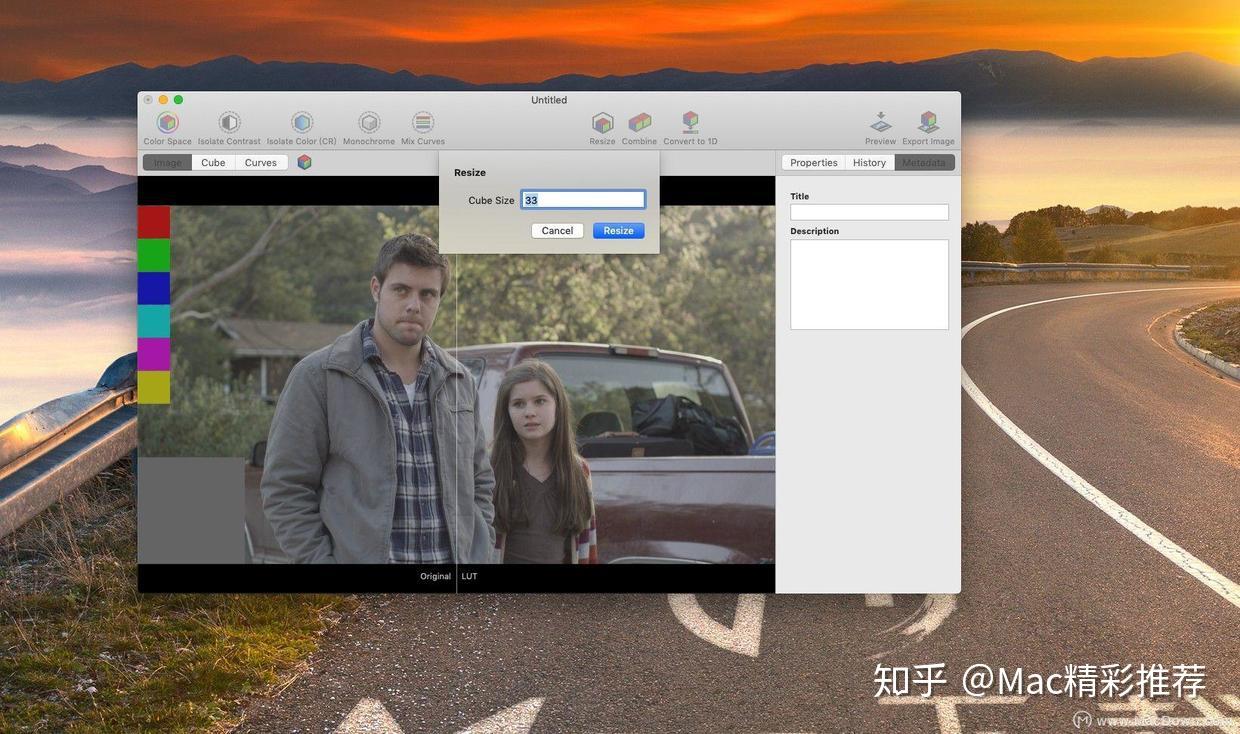This screenshot has height=734, width=1240.
Task: Apply the Monochrome tool
Action: [x=368, y=125]
